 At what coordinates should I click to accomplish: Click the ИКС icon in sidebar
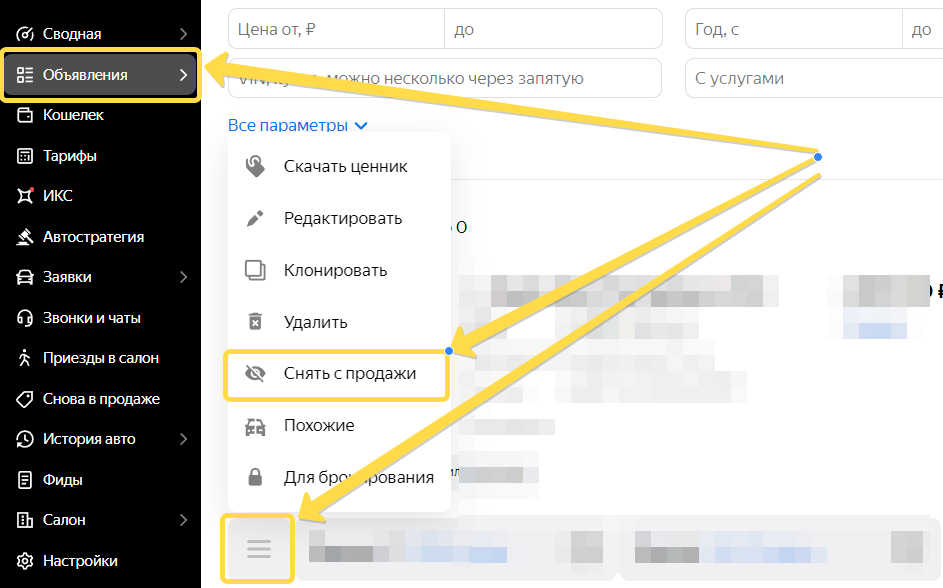26,196
